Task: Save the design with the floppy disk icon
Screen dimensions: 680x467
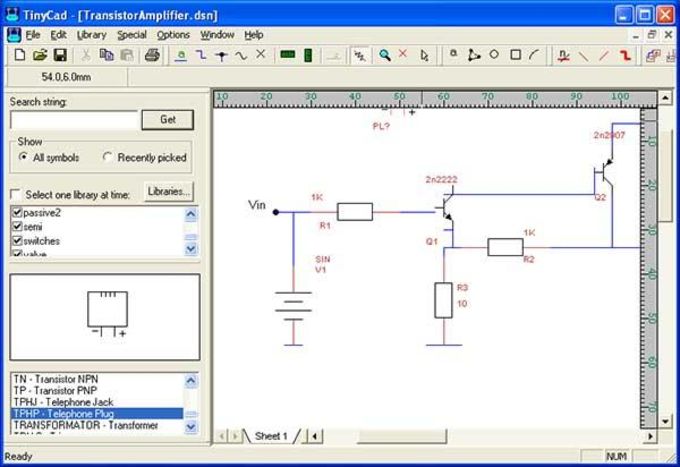Action: [60, 55]
